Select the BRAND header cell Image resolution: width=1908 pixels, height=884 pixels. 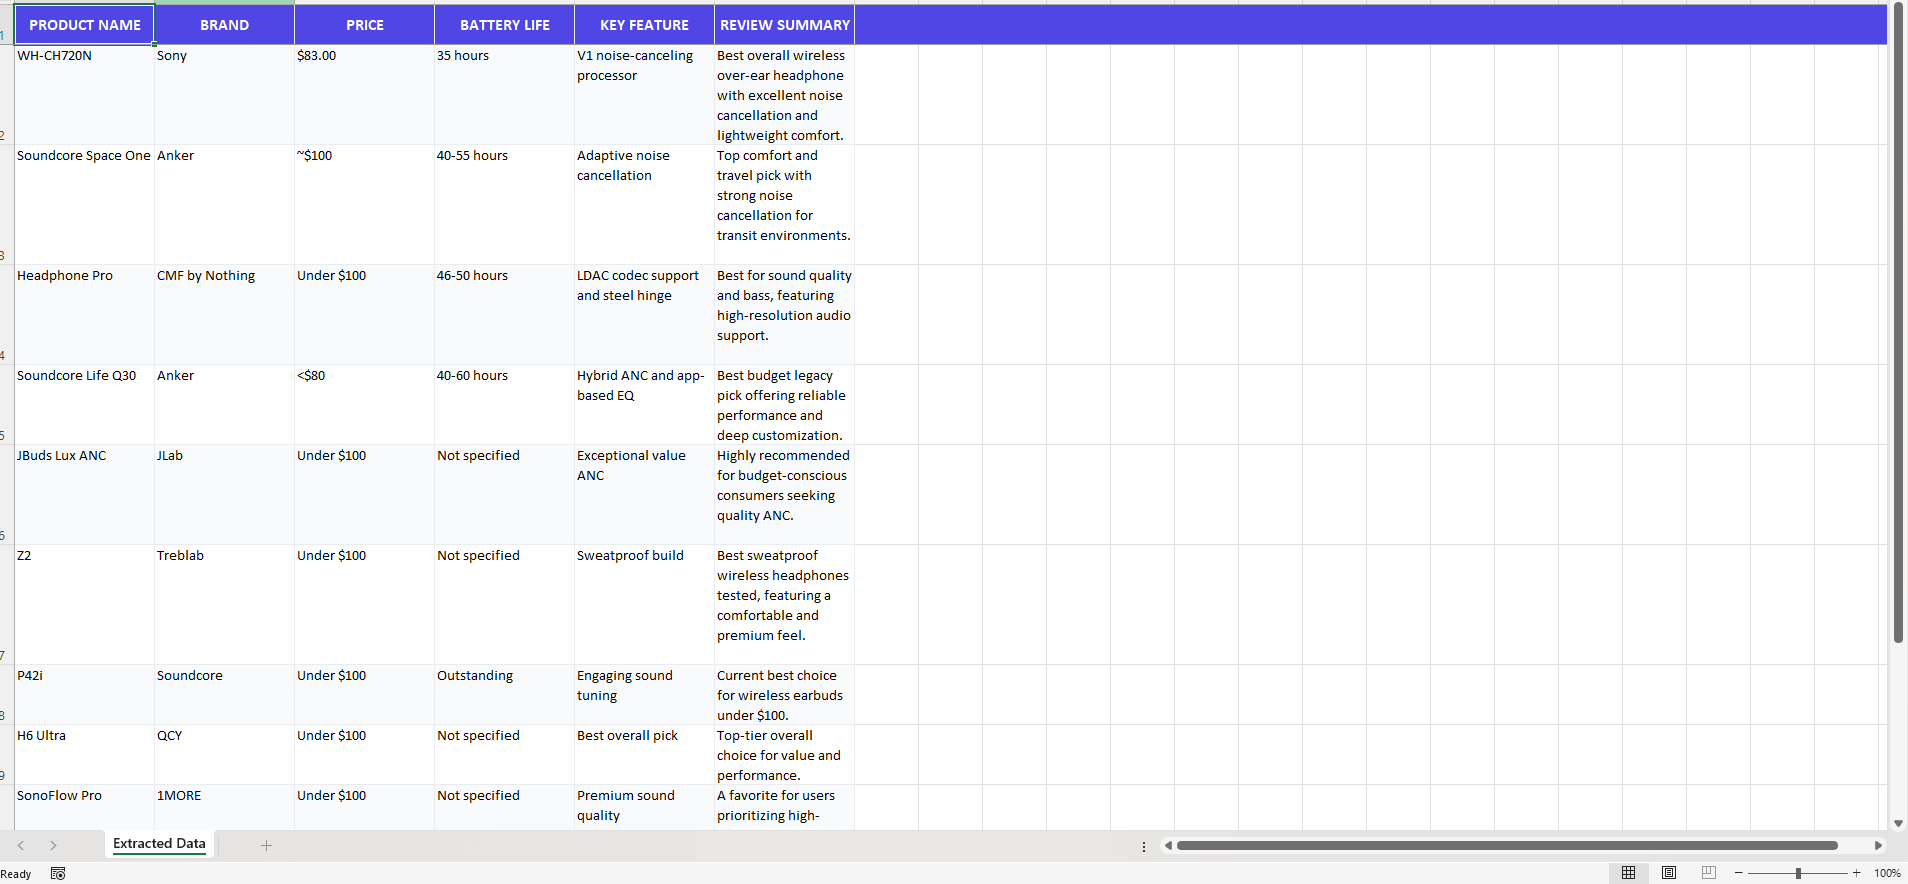pyautogui.click(x=225, y=25)
